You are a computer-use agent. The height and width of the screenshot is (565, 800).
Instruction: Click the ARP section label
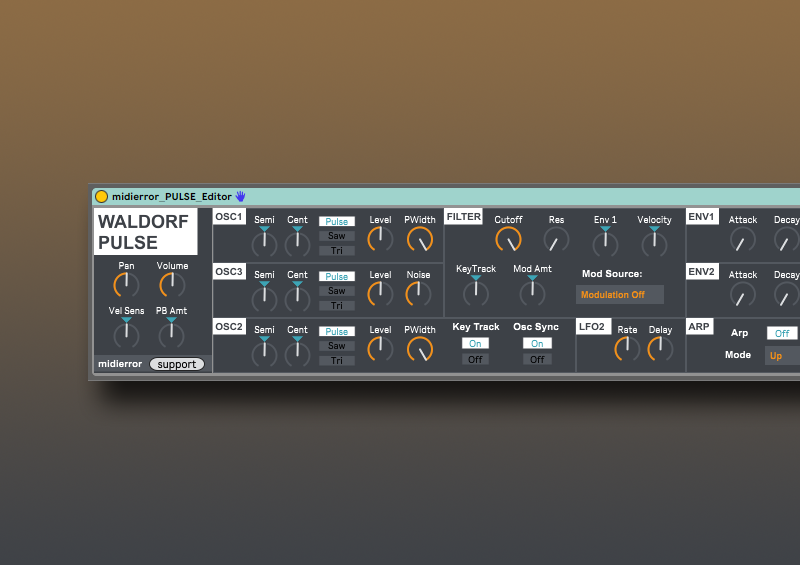[699, 326]
